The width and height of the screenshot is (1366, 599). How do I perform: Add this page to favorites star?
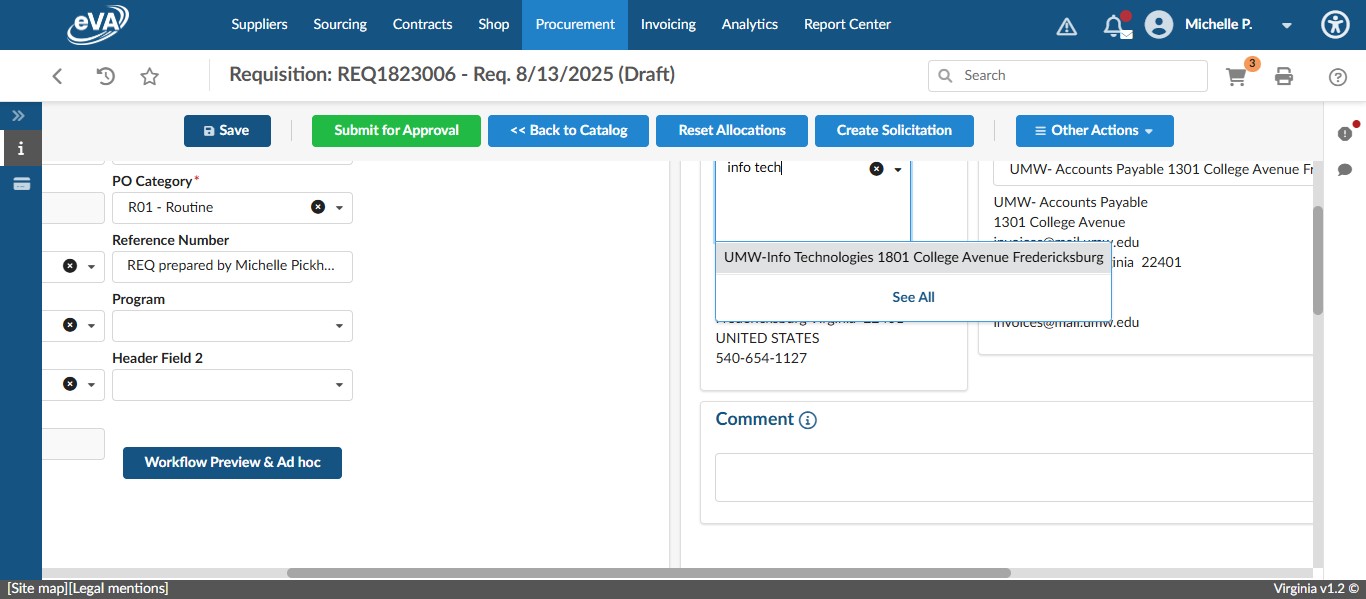tap(149, 76)
